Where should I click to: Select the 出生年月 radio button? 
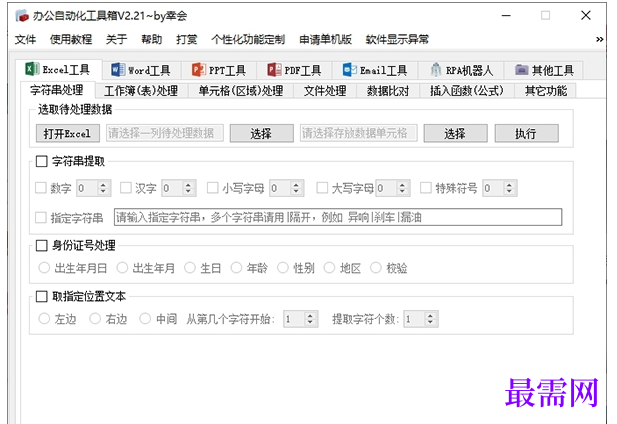coord(122,268)
